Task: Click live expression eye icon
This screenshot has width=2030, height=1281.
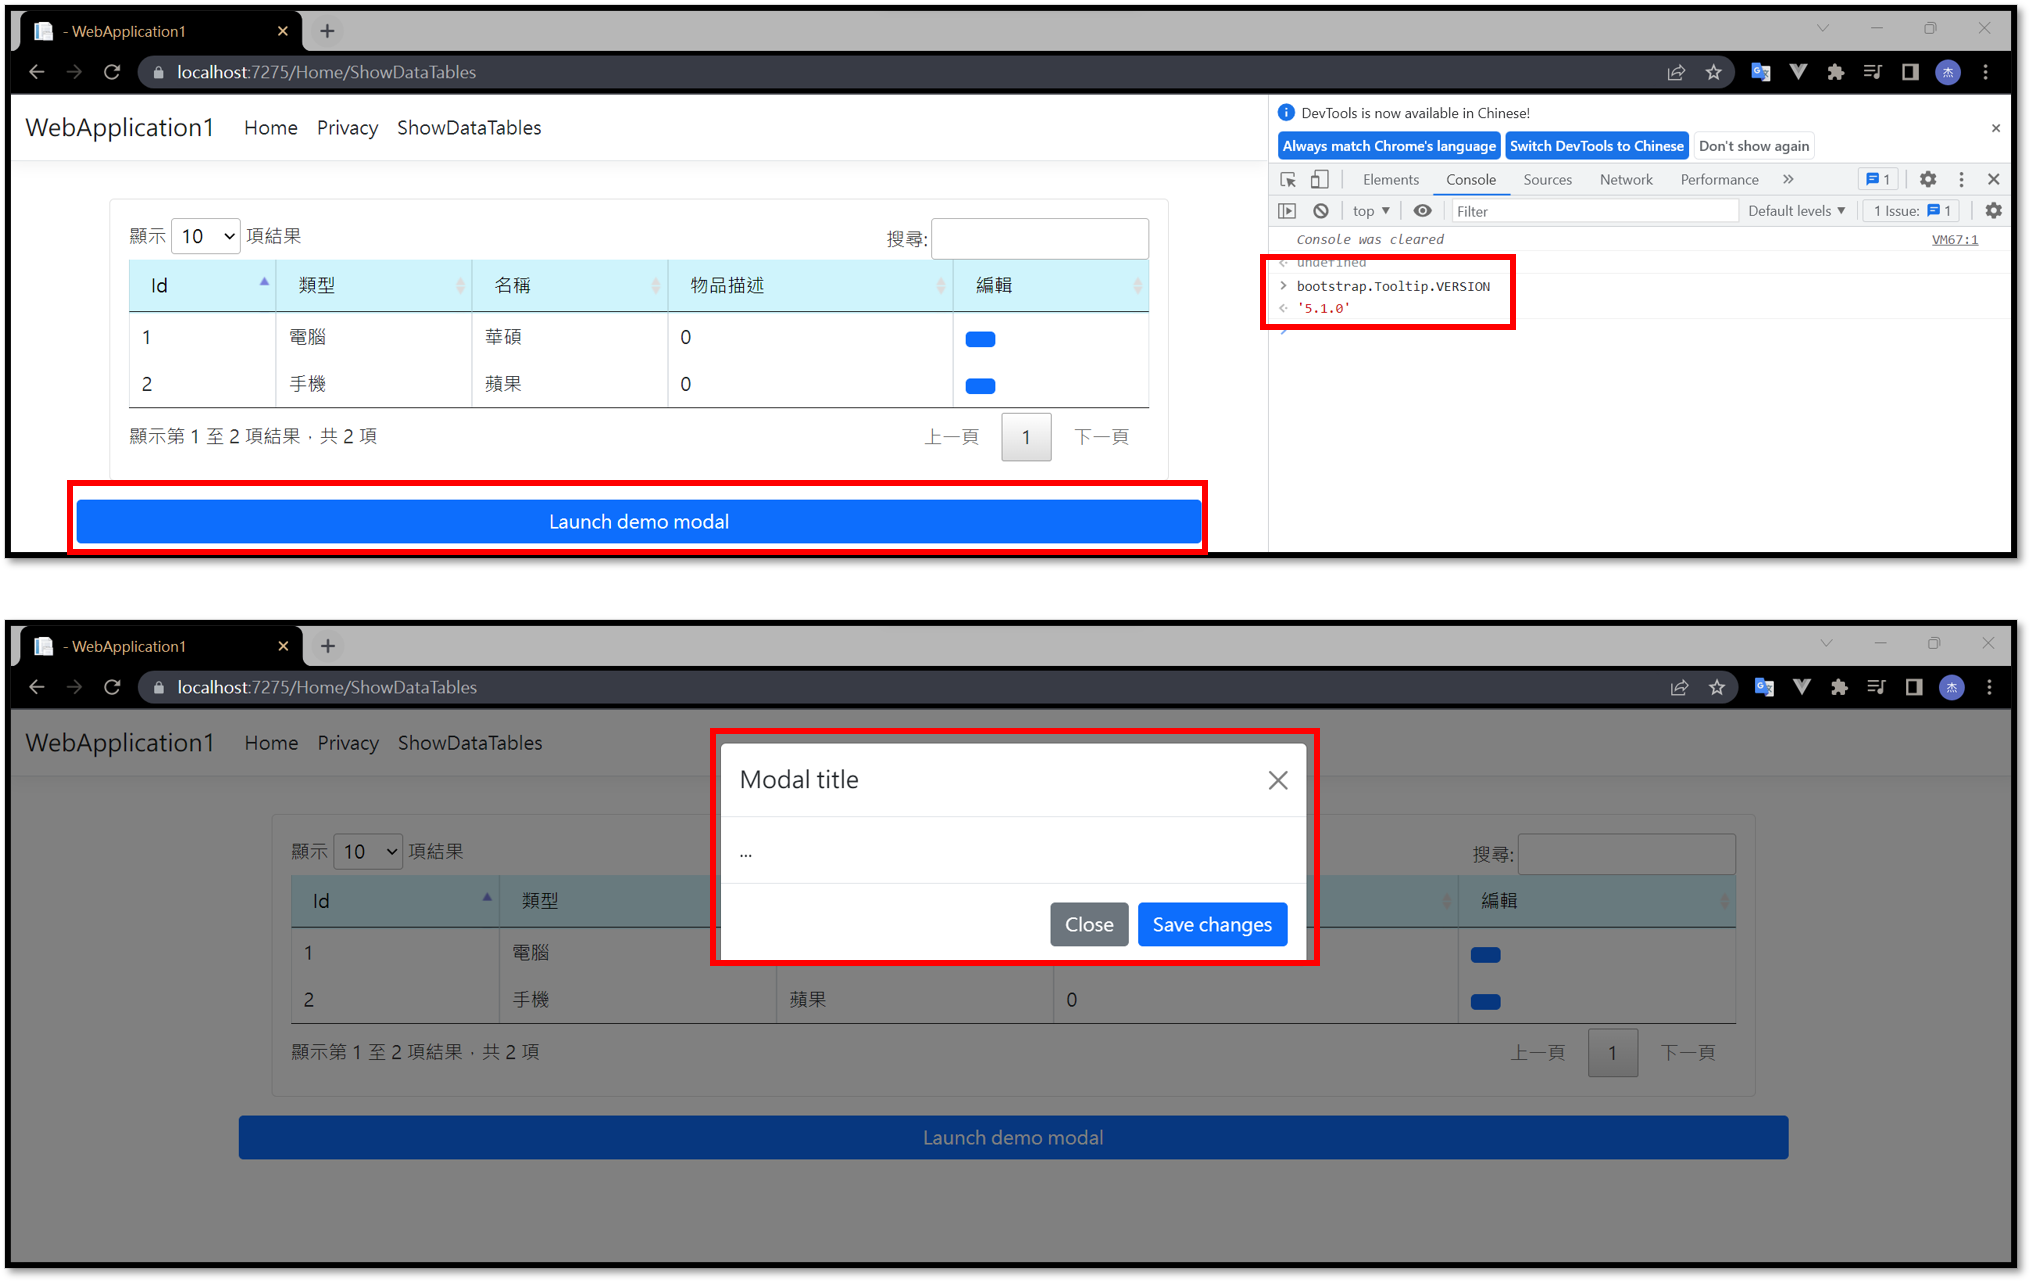Action: 1422,211
